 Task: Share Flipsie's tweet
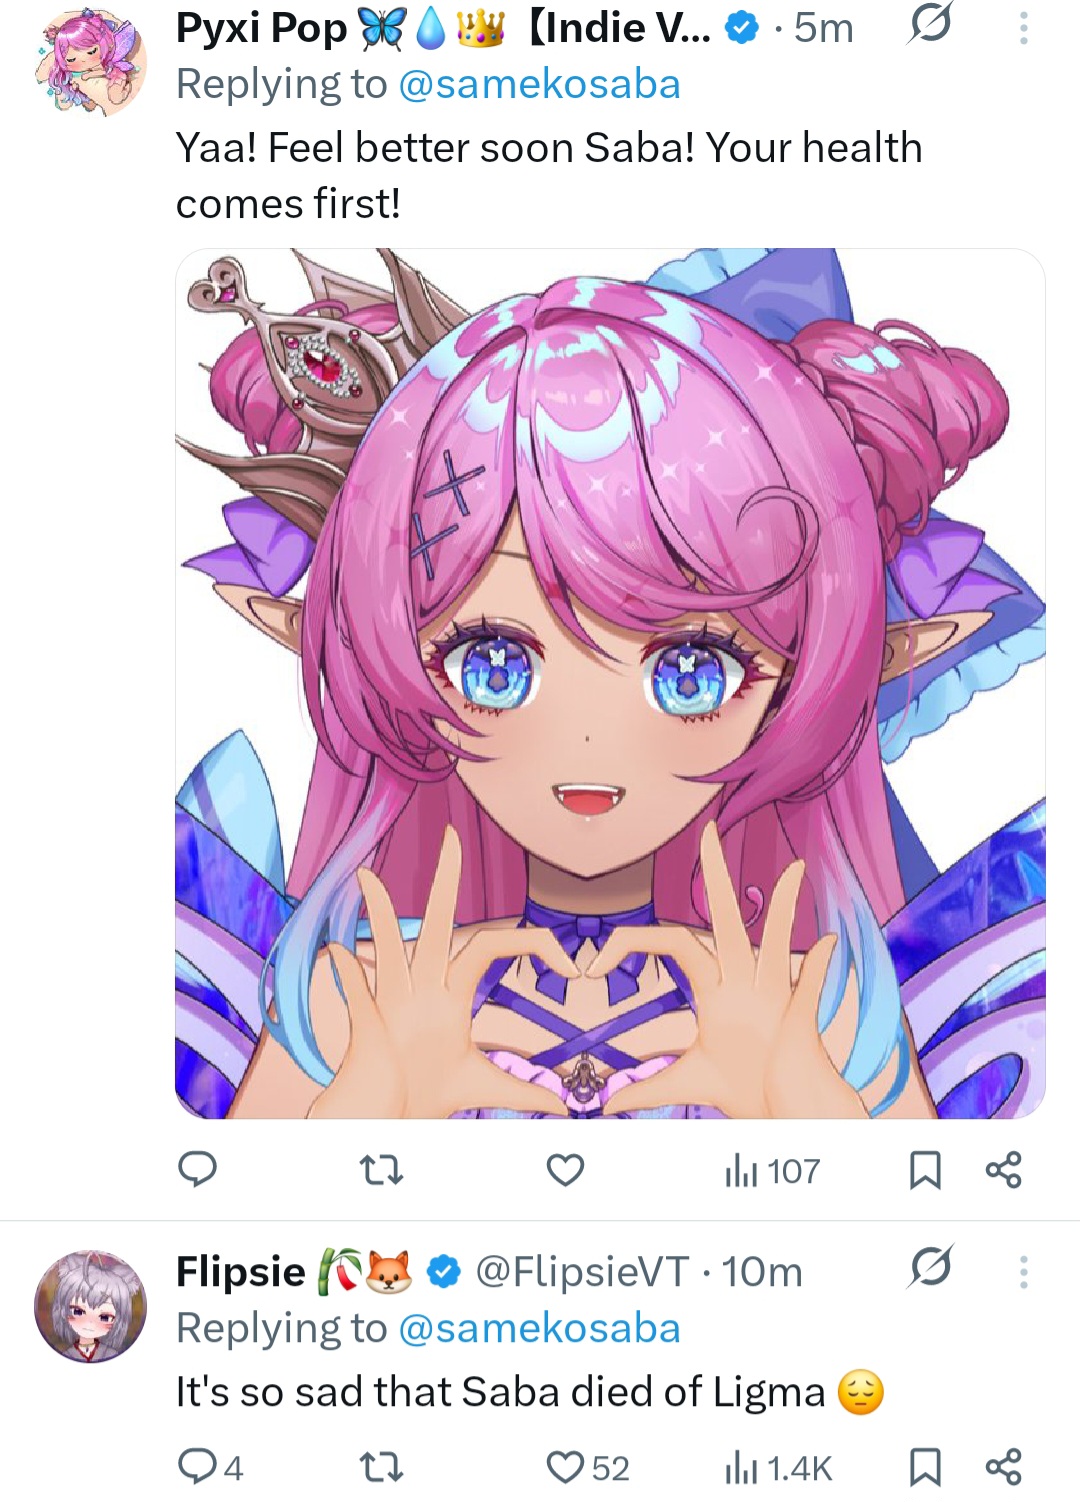1003,1467
